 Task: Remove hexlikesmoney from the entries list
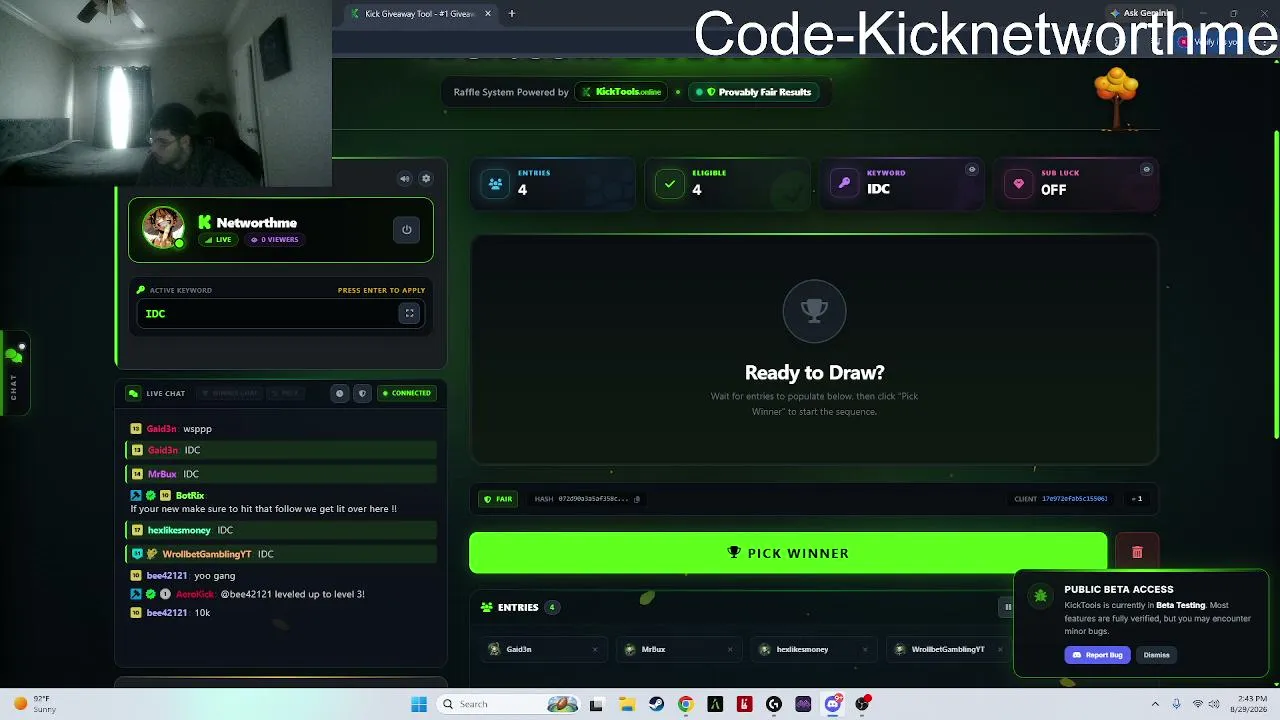click(865, 650)
